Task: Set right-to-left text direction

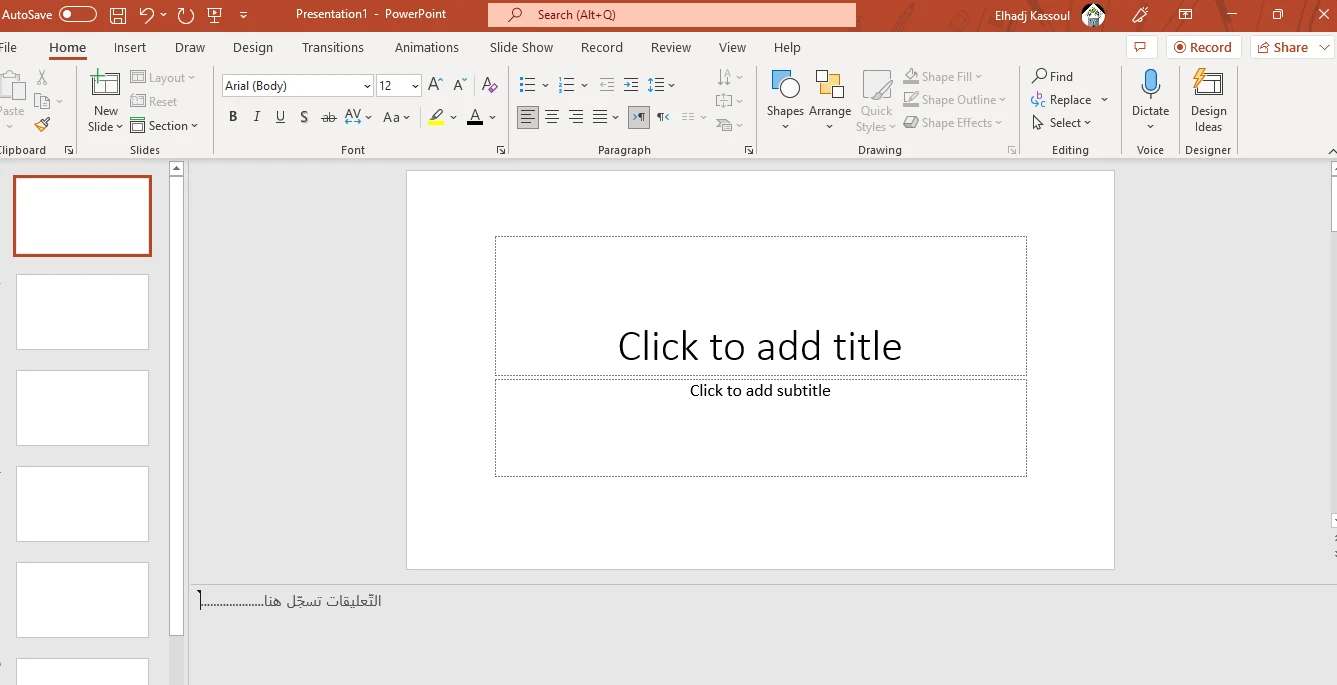Action: pyautogui.click(x=663, y=117)
